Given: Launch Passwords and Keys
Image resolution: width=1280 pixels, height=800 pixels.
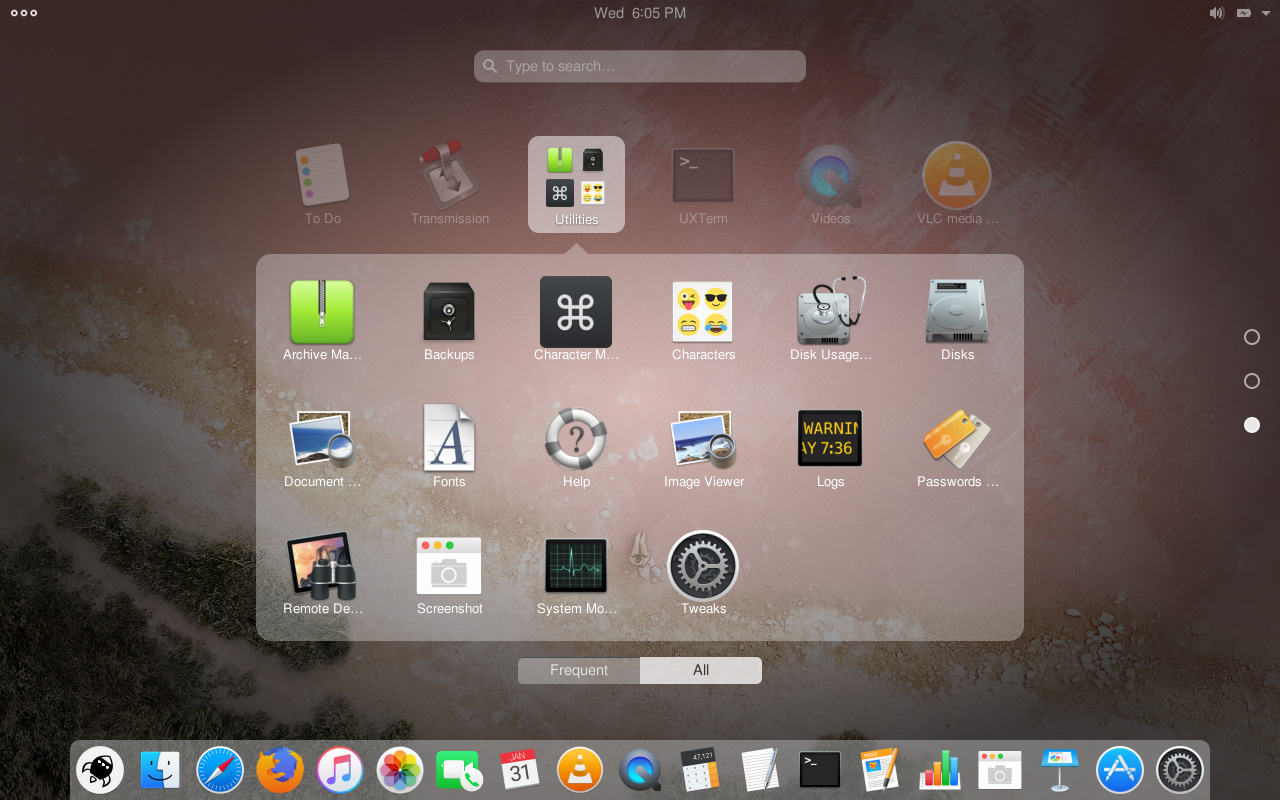Looking at the screenshot, I should pyautogui.click(x=957, y=447).
